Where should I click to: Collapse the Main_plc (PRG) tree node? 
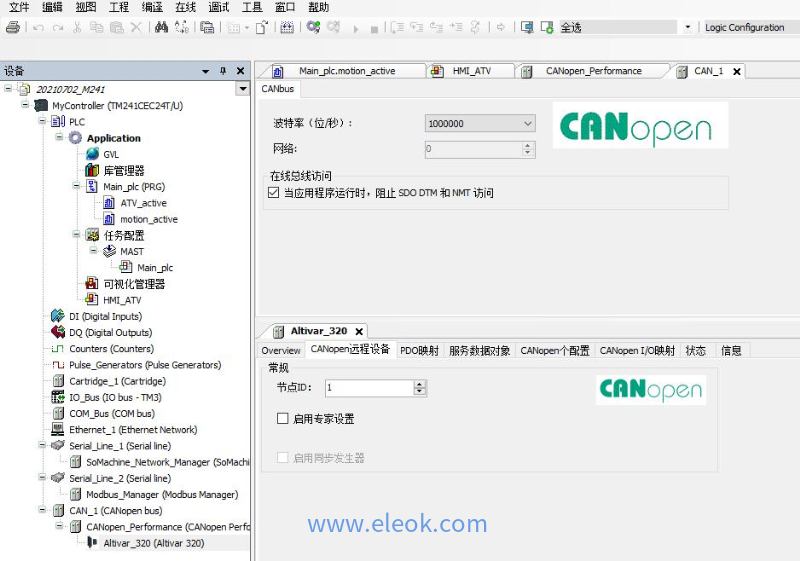[75, 186]
